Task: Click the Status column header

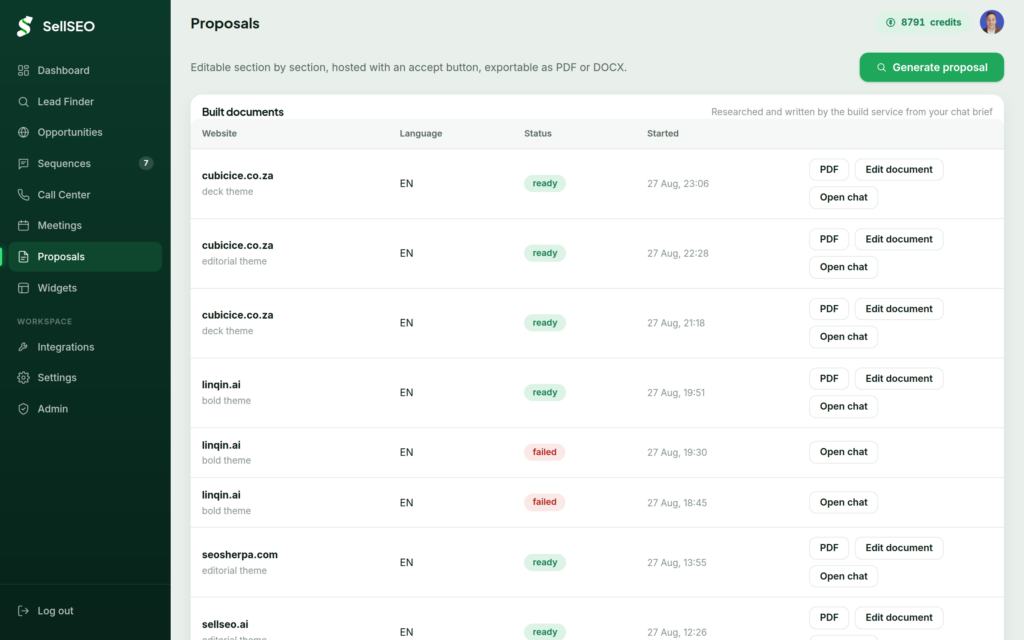Action: click(x=537, y=133)
